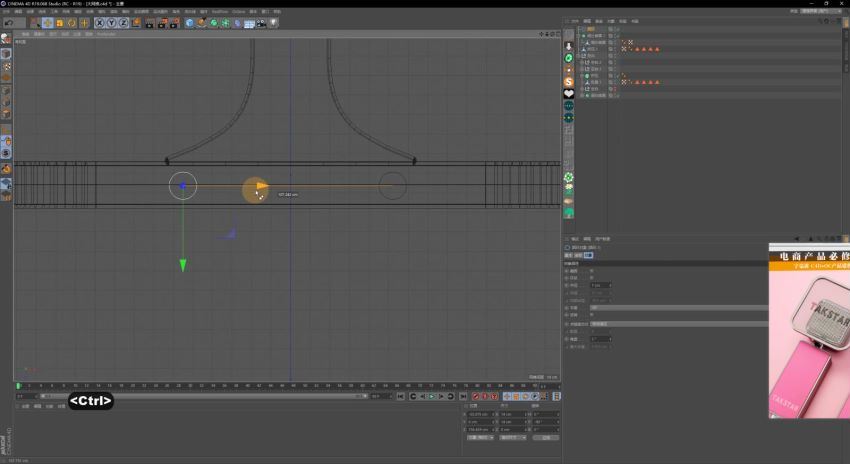850x464 pixels.
Task: Click the Make Editable icon in the left toolbar
Action: pyautogui.click(x=6, y=39)
